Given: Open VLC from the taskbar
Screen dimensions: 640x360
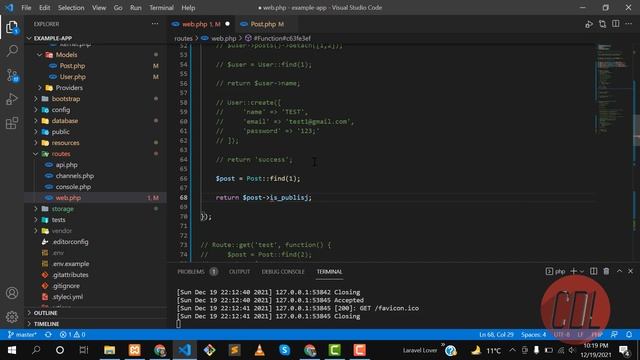Looking at the screenshot, I should 259,350.
